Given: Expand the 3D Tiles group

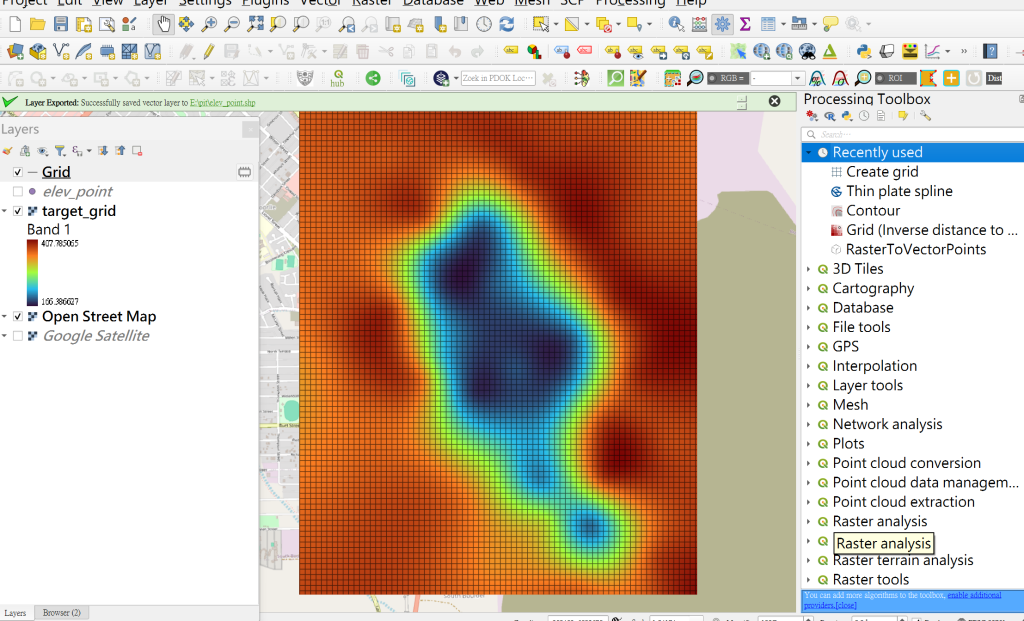Looking at the screenshot, I should (x=808, y=269).
